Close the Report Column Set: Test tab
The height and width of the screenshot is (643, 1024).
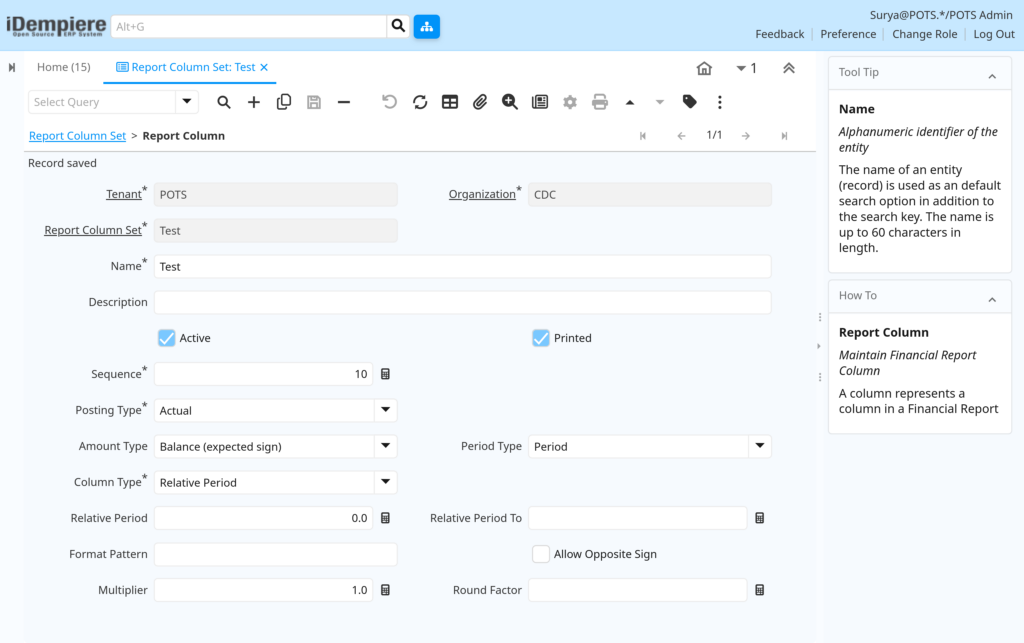264,67
